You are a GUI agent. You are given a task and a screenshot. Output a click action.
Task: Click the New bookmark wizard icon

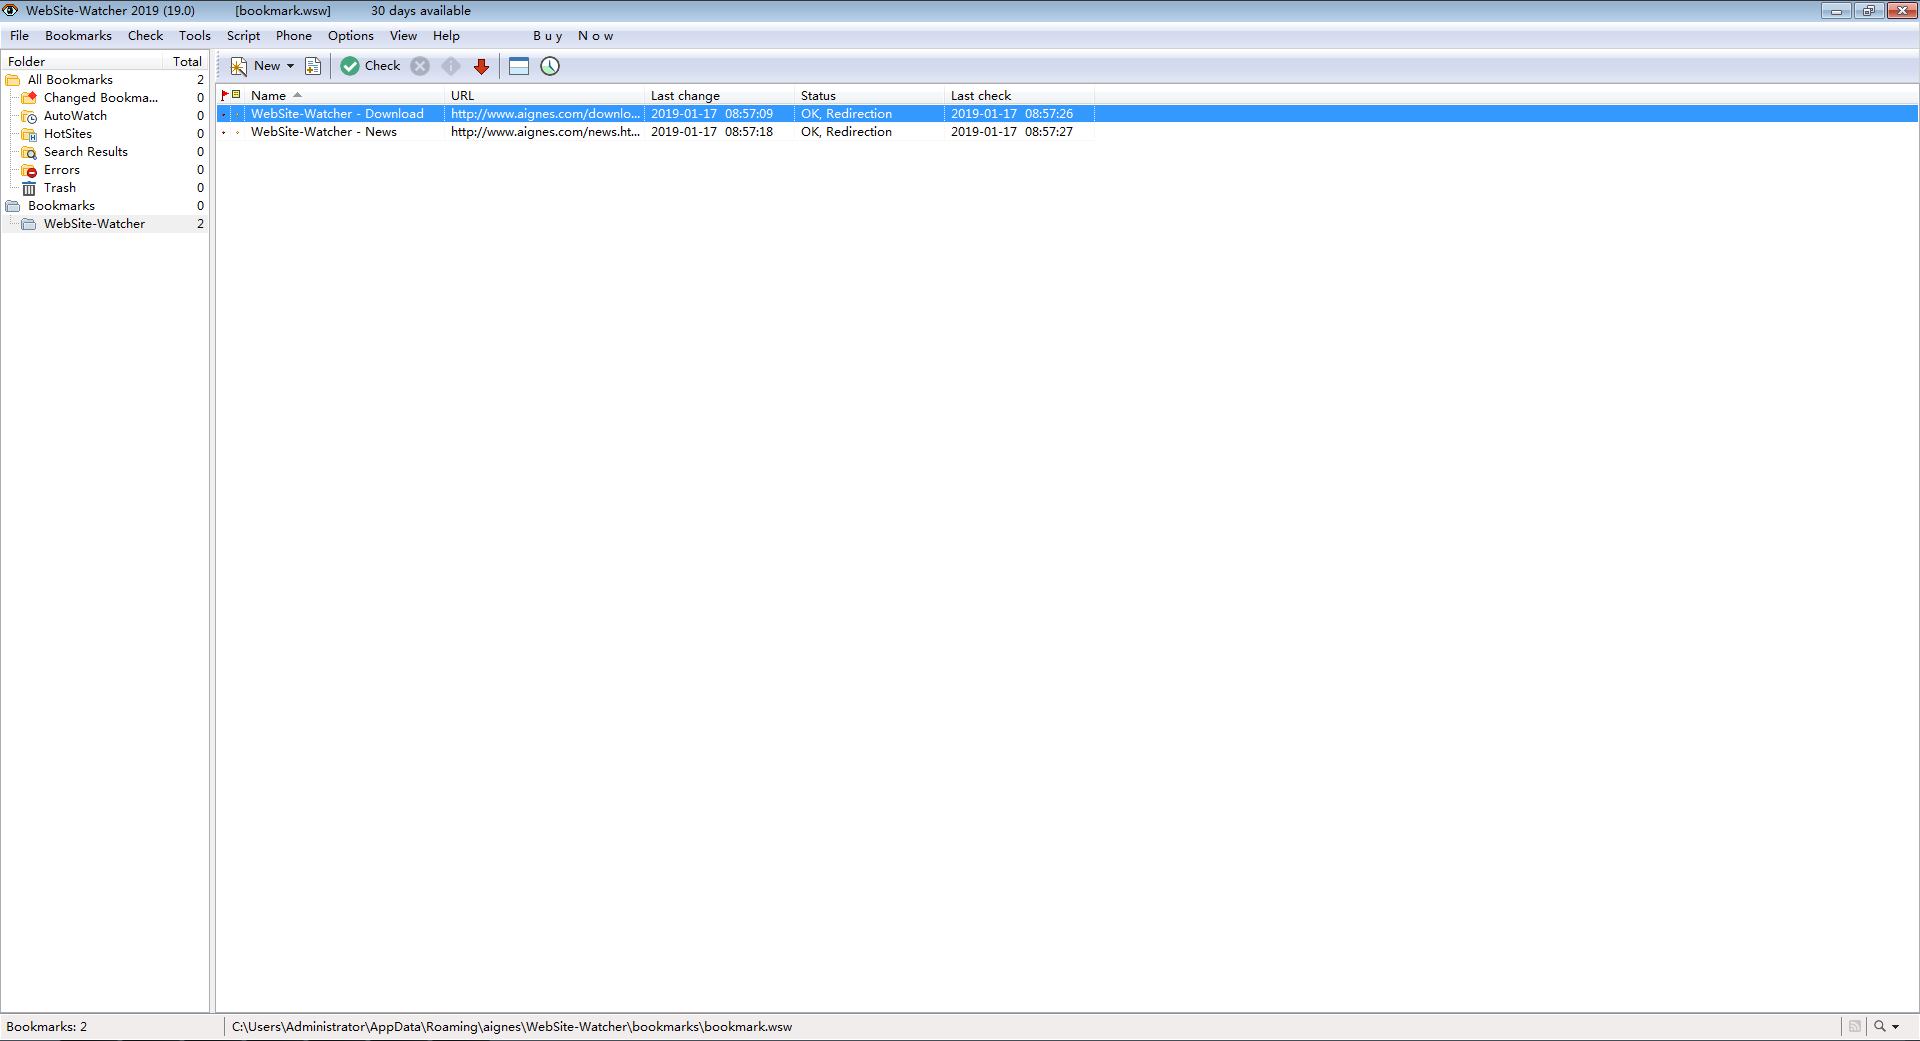[x=239, y=66]
